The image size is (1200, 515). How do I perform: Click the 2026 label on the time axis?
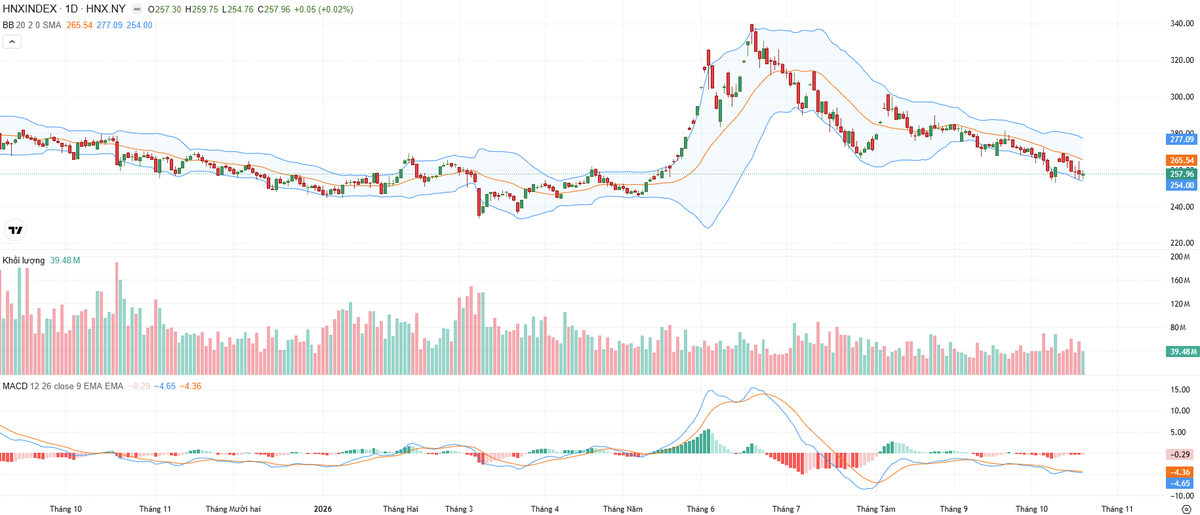(323, 508)
